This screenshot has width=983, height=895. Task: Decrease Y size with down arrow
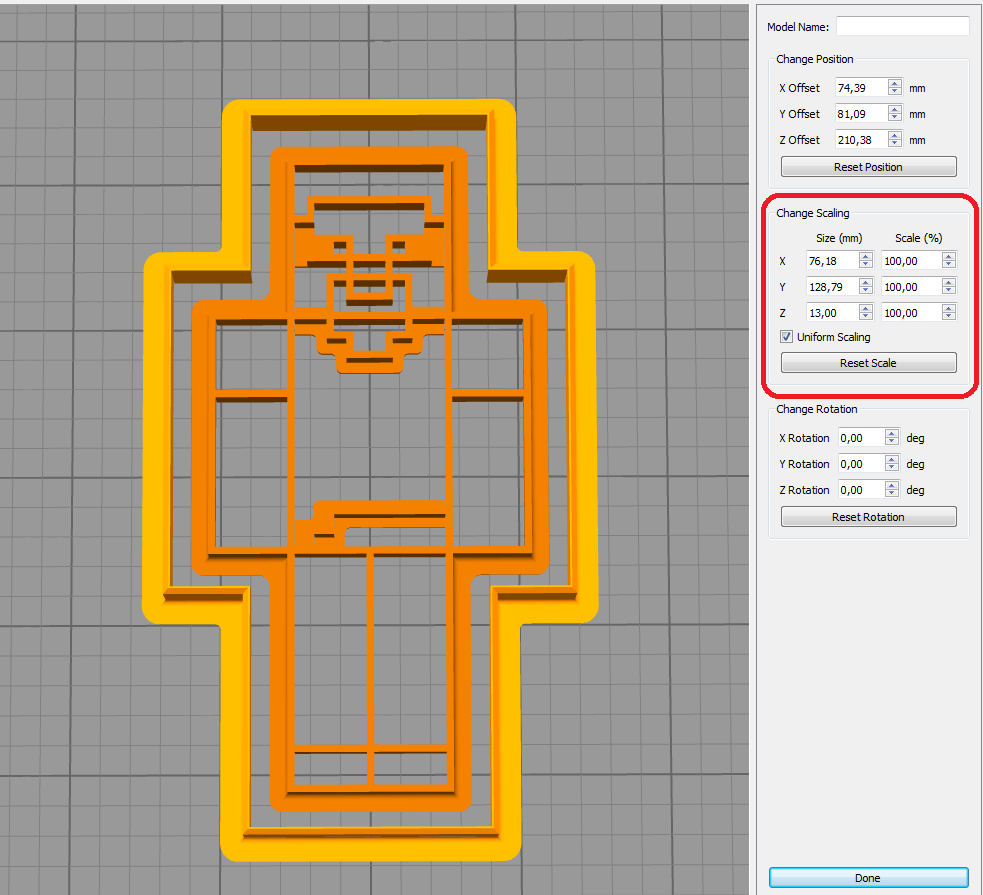(x=866, y=291)
